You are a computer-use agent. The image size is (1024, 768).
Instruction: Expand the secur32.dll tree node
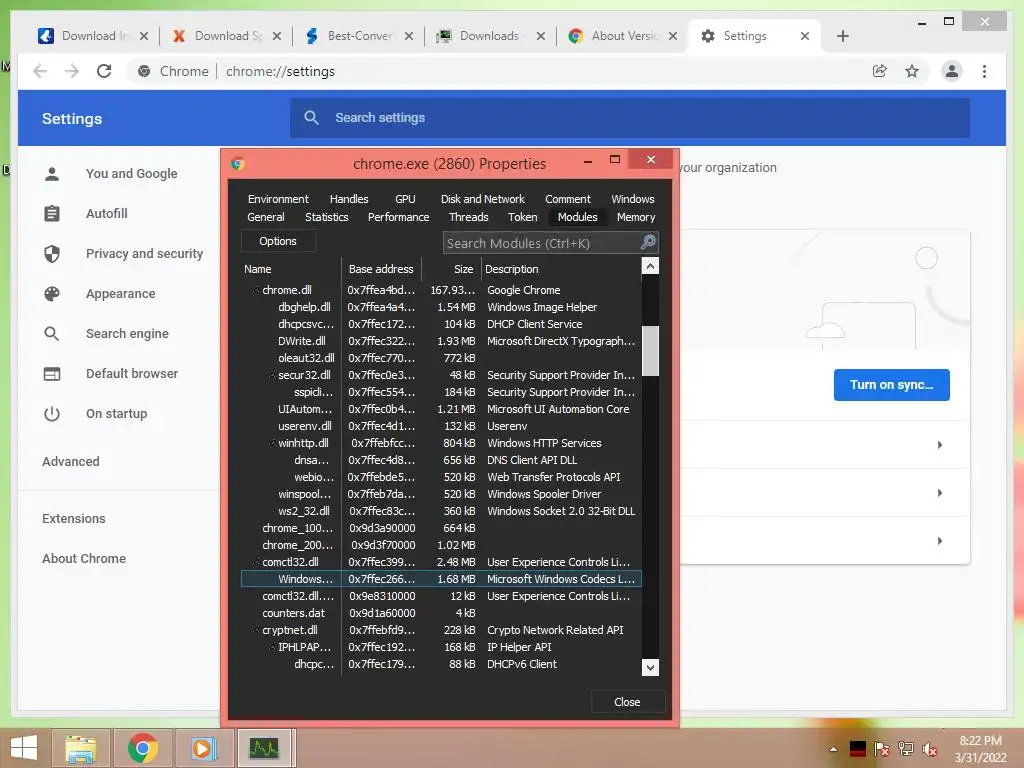272,375
